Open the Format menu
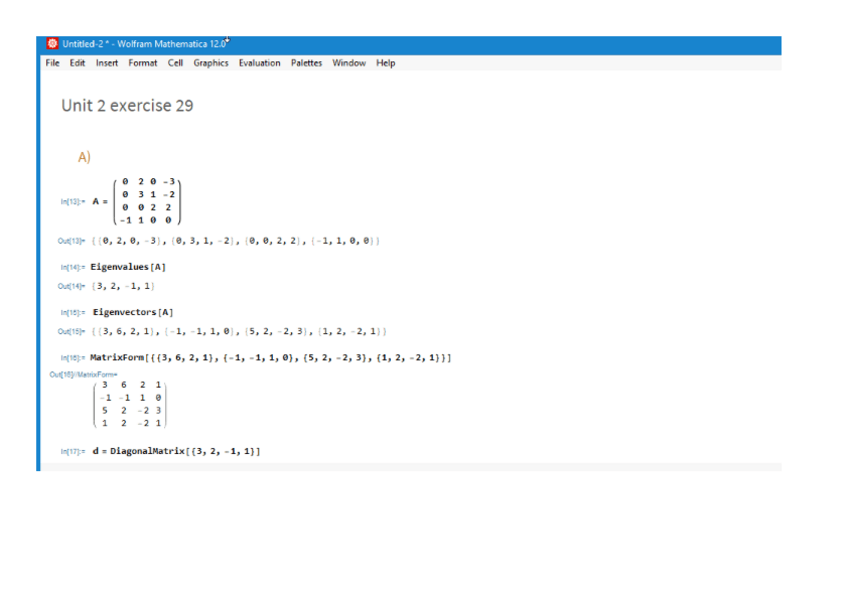This screenshot has width=848, height=599. click(143, 63)
